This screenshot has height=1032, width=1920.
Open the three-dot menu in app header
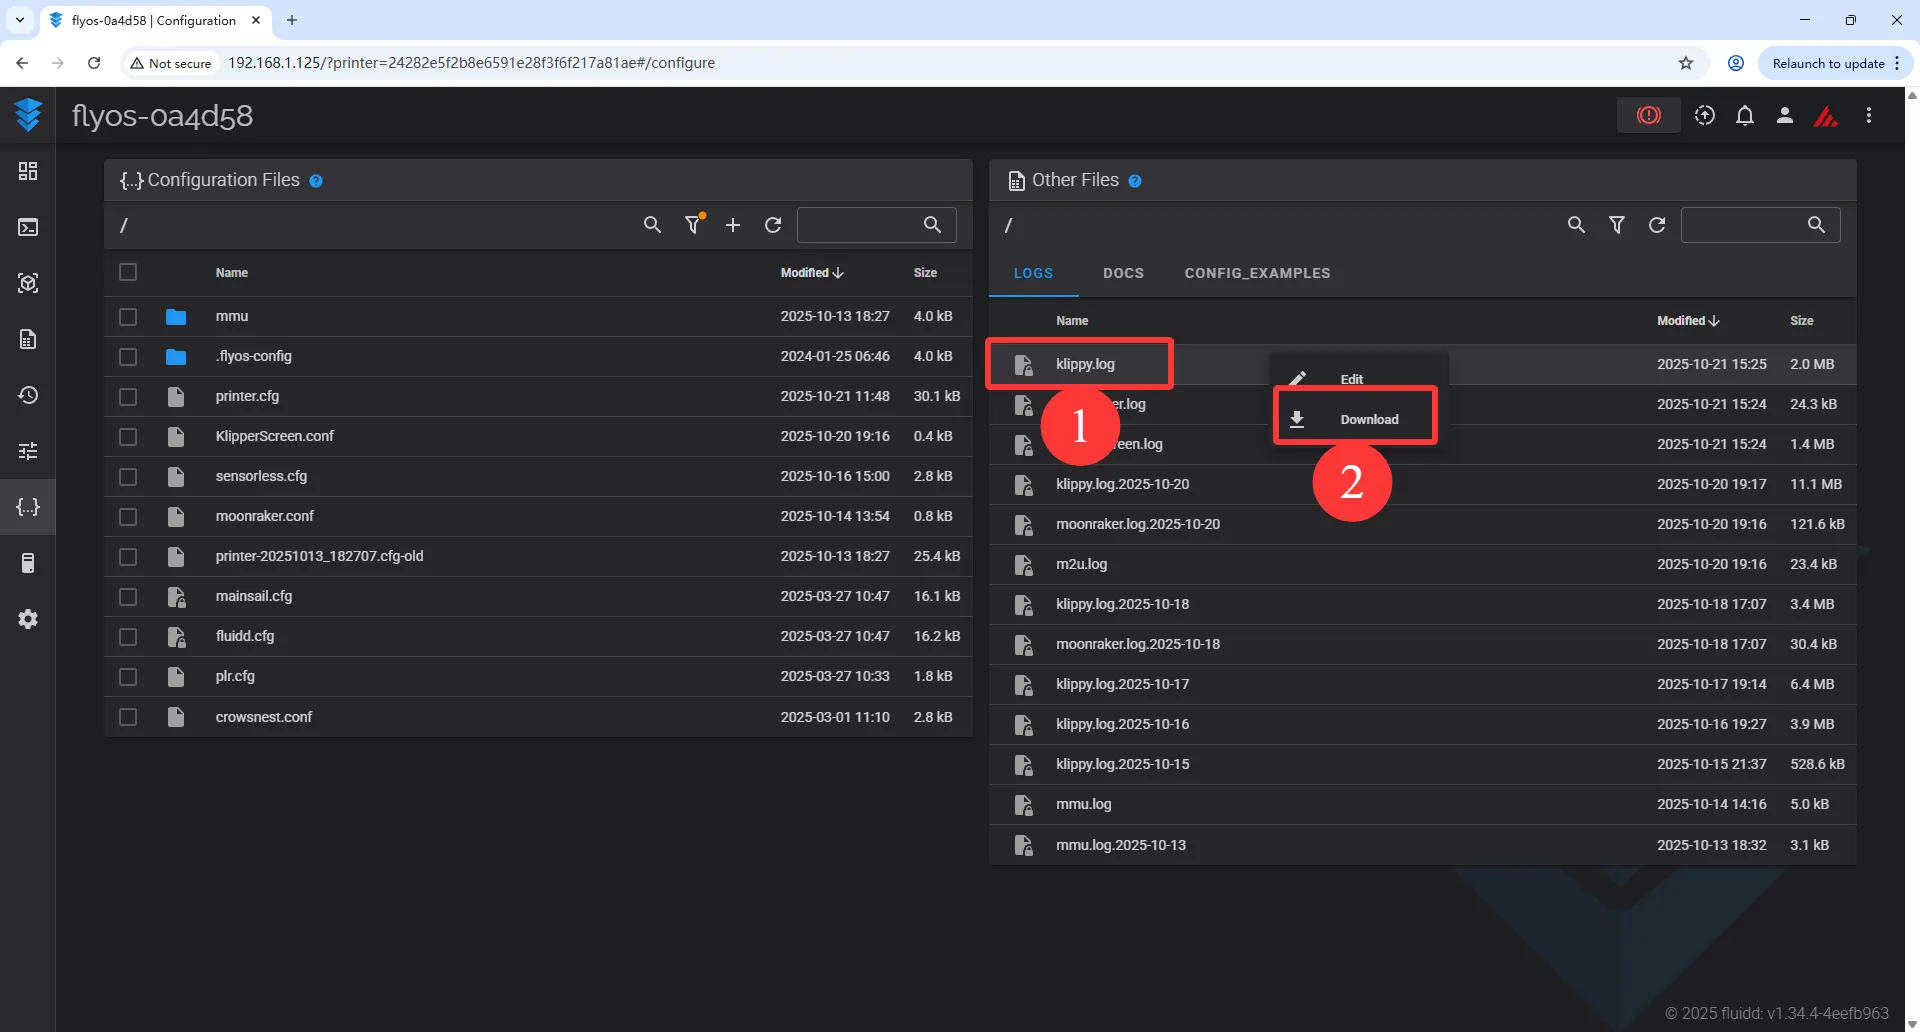point(1868,116)
